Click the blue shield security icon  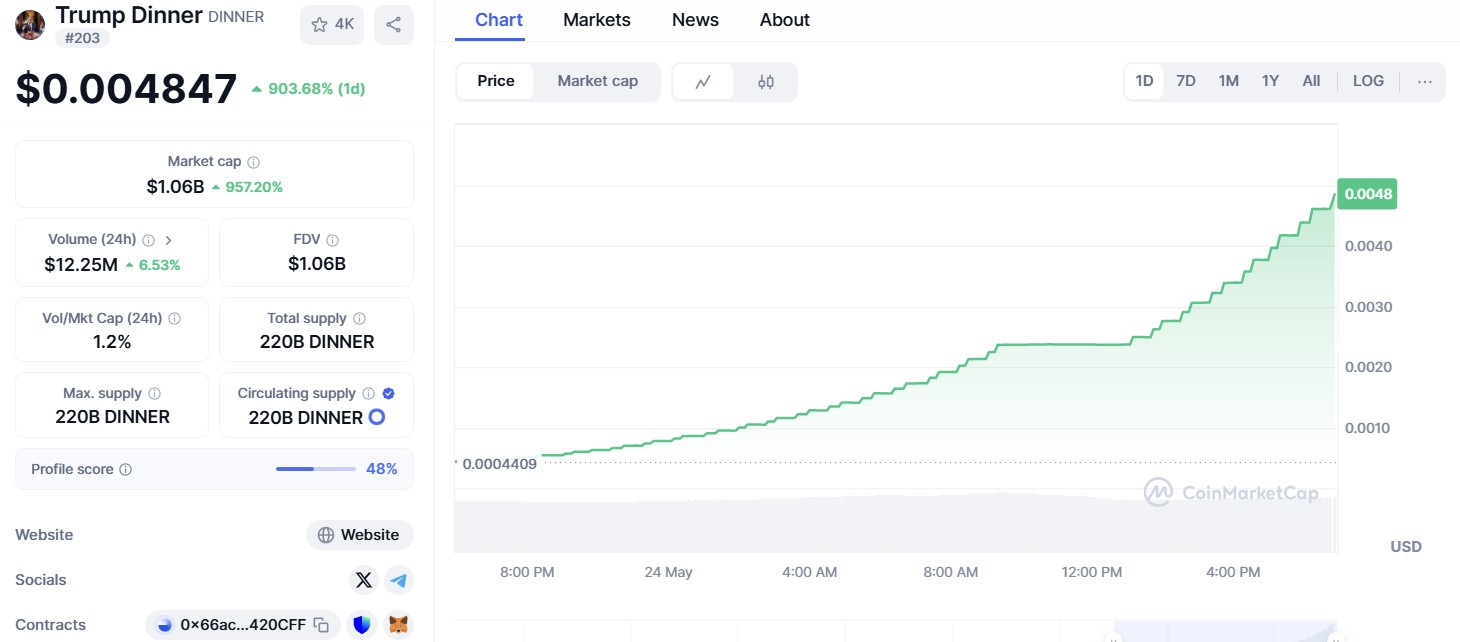pyautogui.click(x=362, y=625)
